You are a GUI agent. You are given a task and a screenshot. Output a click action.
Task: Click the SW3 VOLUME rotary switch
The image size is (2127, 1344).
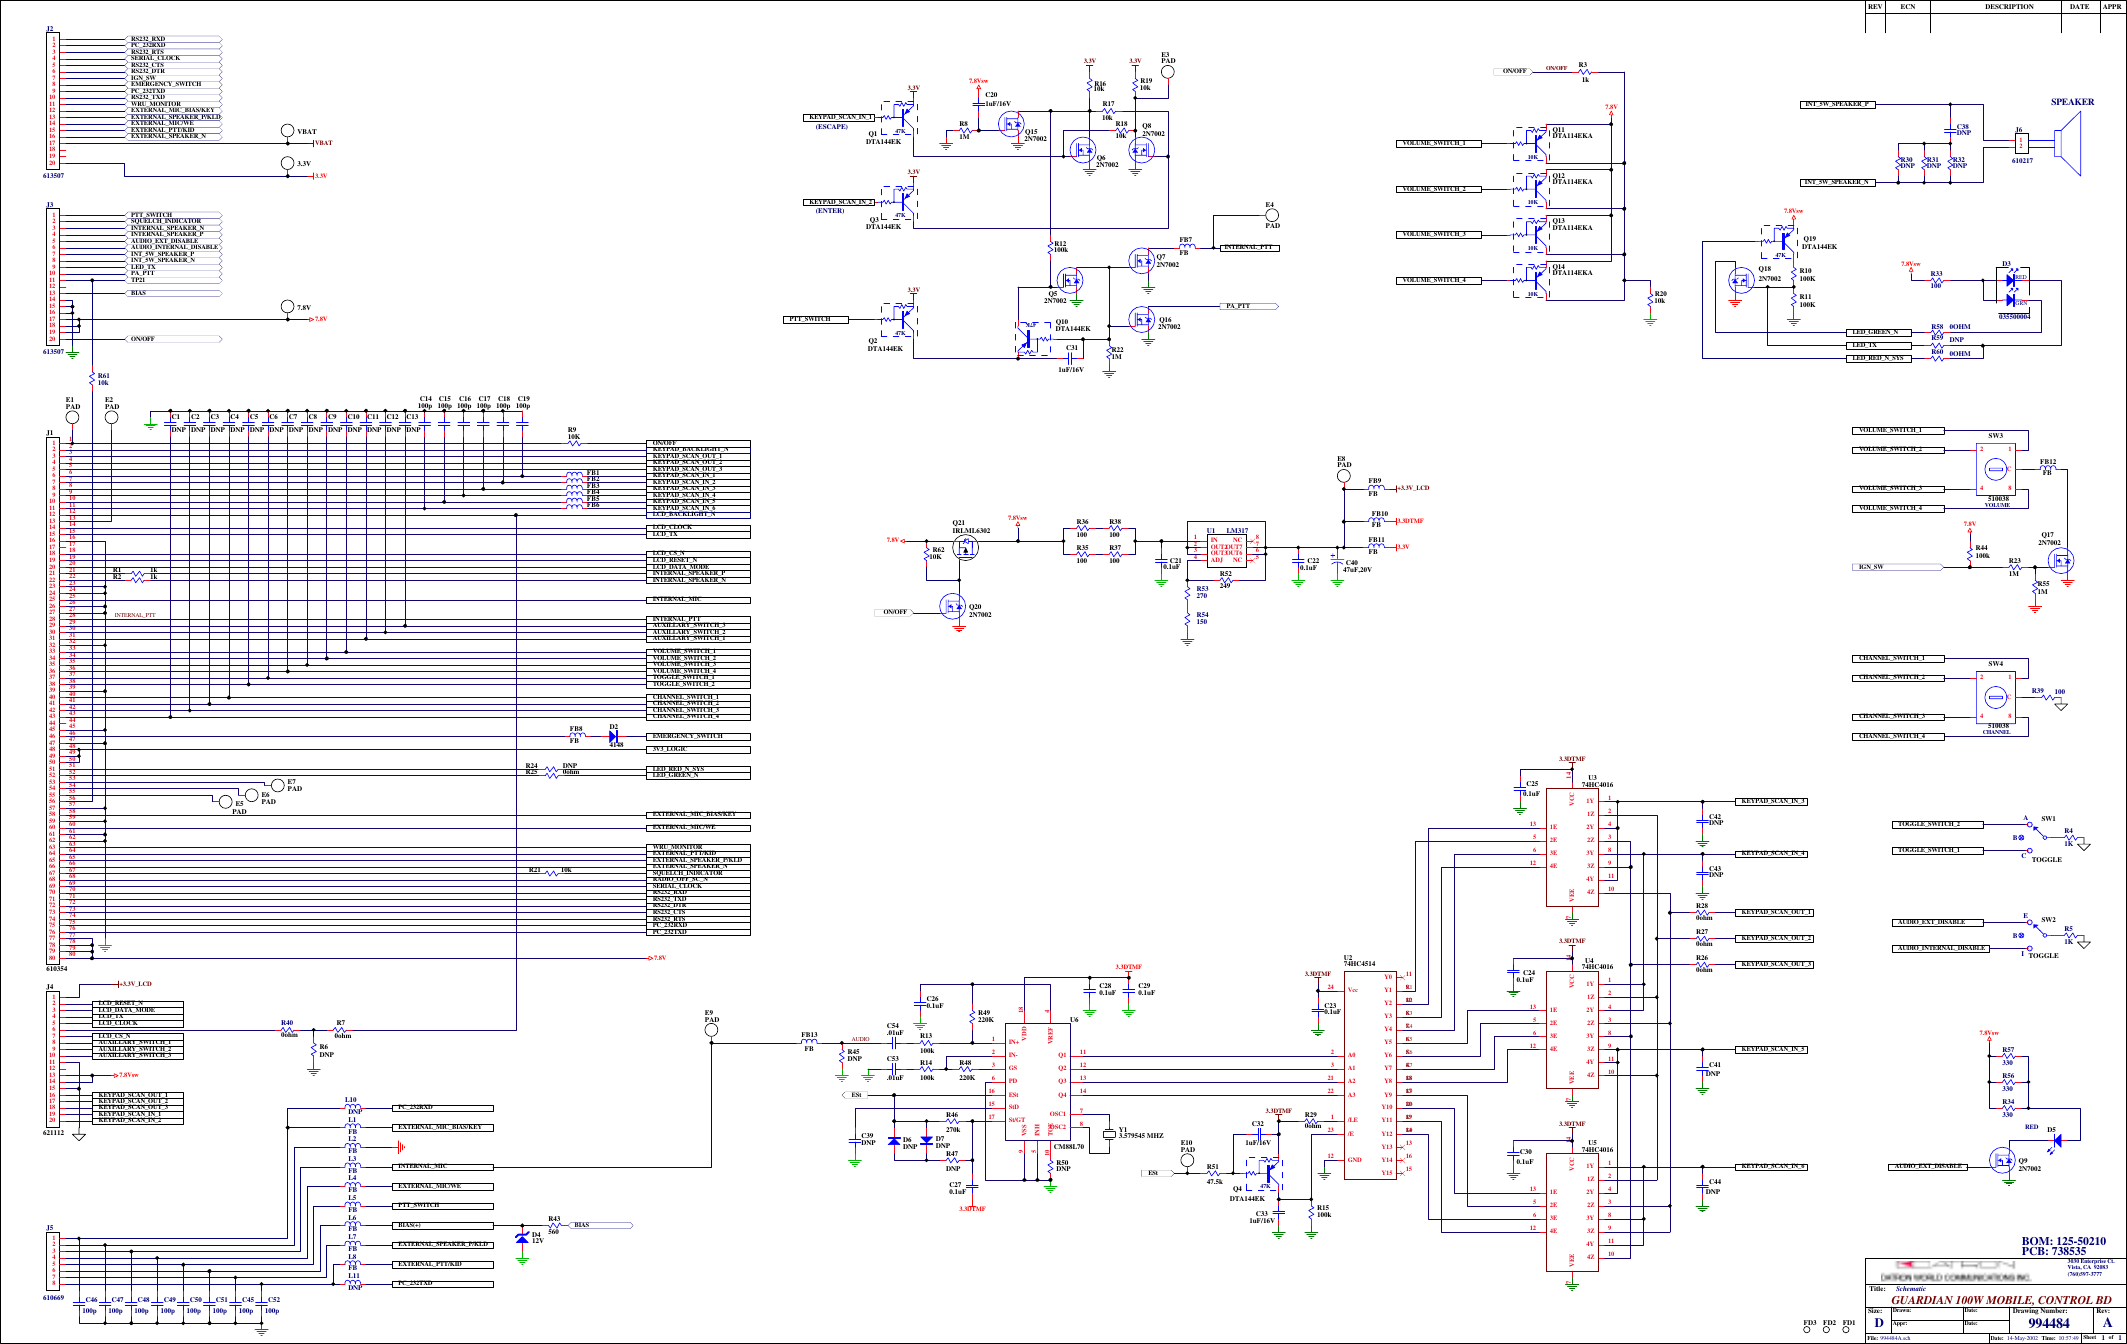[1996, 470]
